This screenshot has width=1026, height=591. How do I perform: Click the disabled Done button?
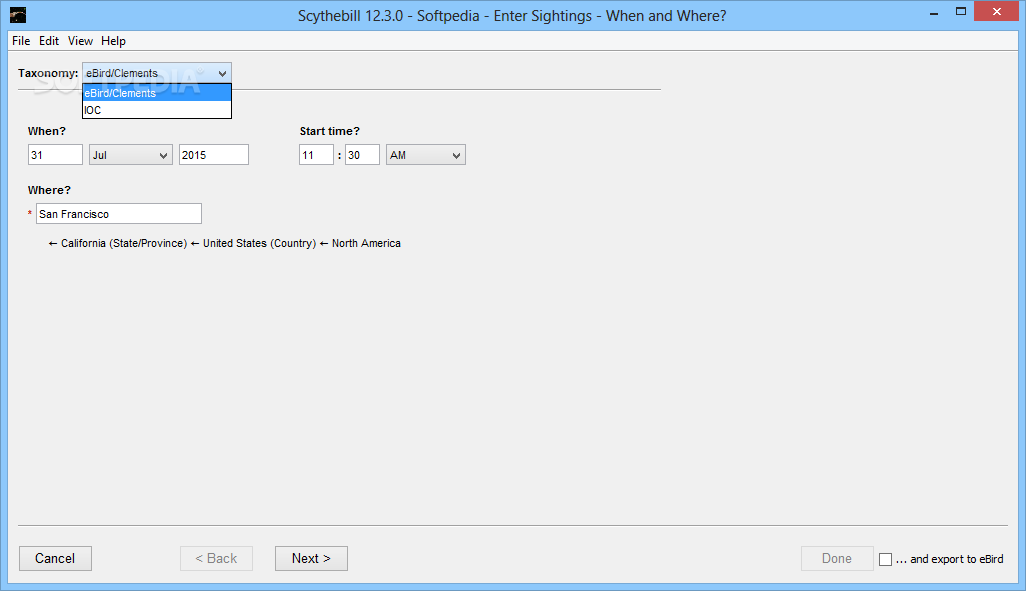click(x=837, y=558)
